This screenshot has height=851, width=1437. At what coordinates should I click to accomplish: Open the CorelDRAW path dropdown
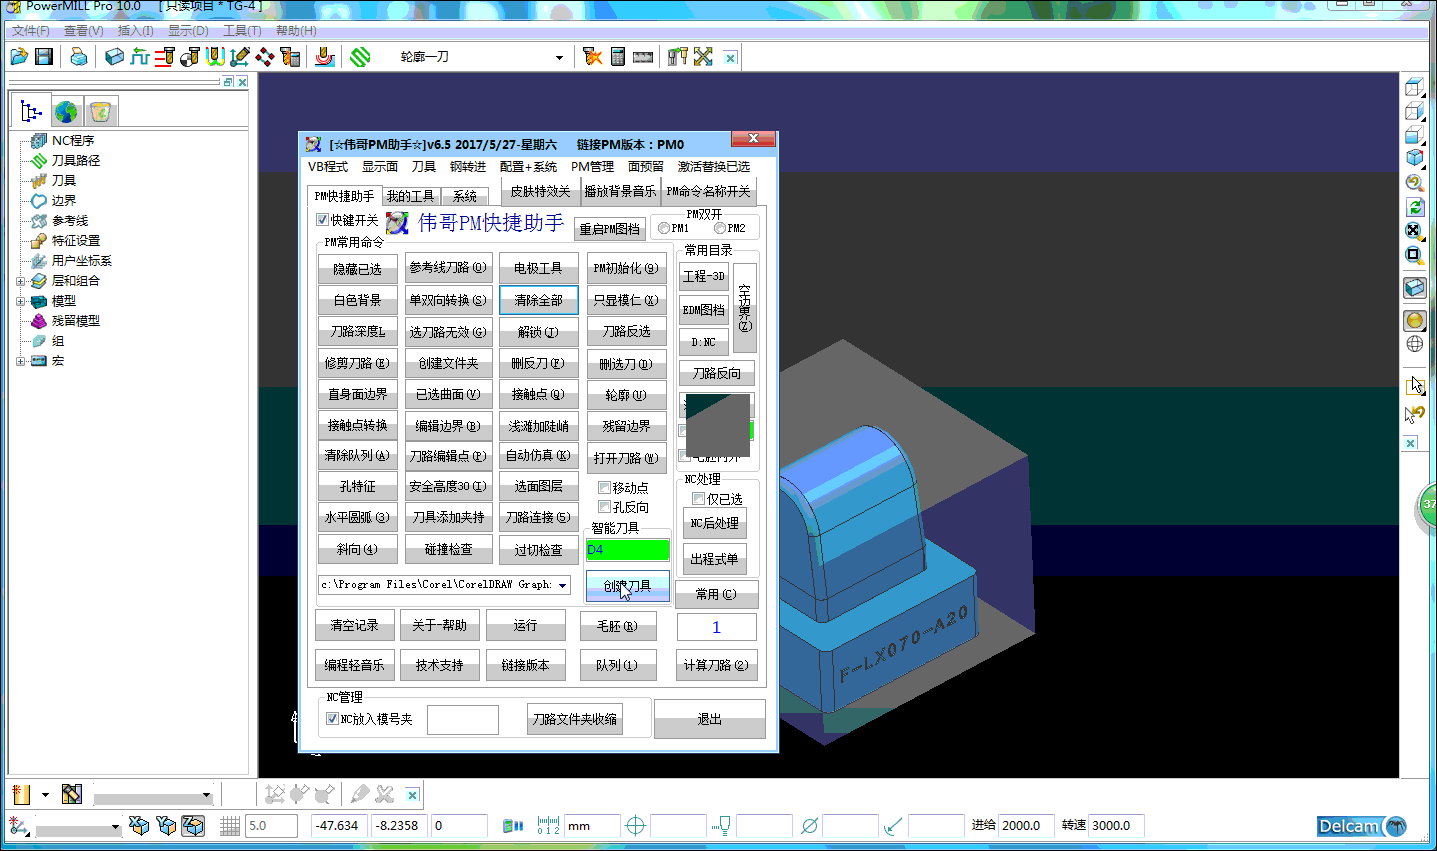pos(562,585)
